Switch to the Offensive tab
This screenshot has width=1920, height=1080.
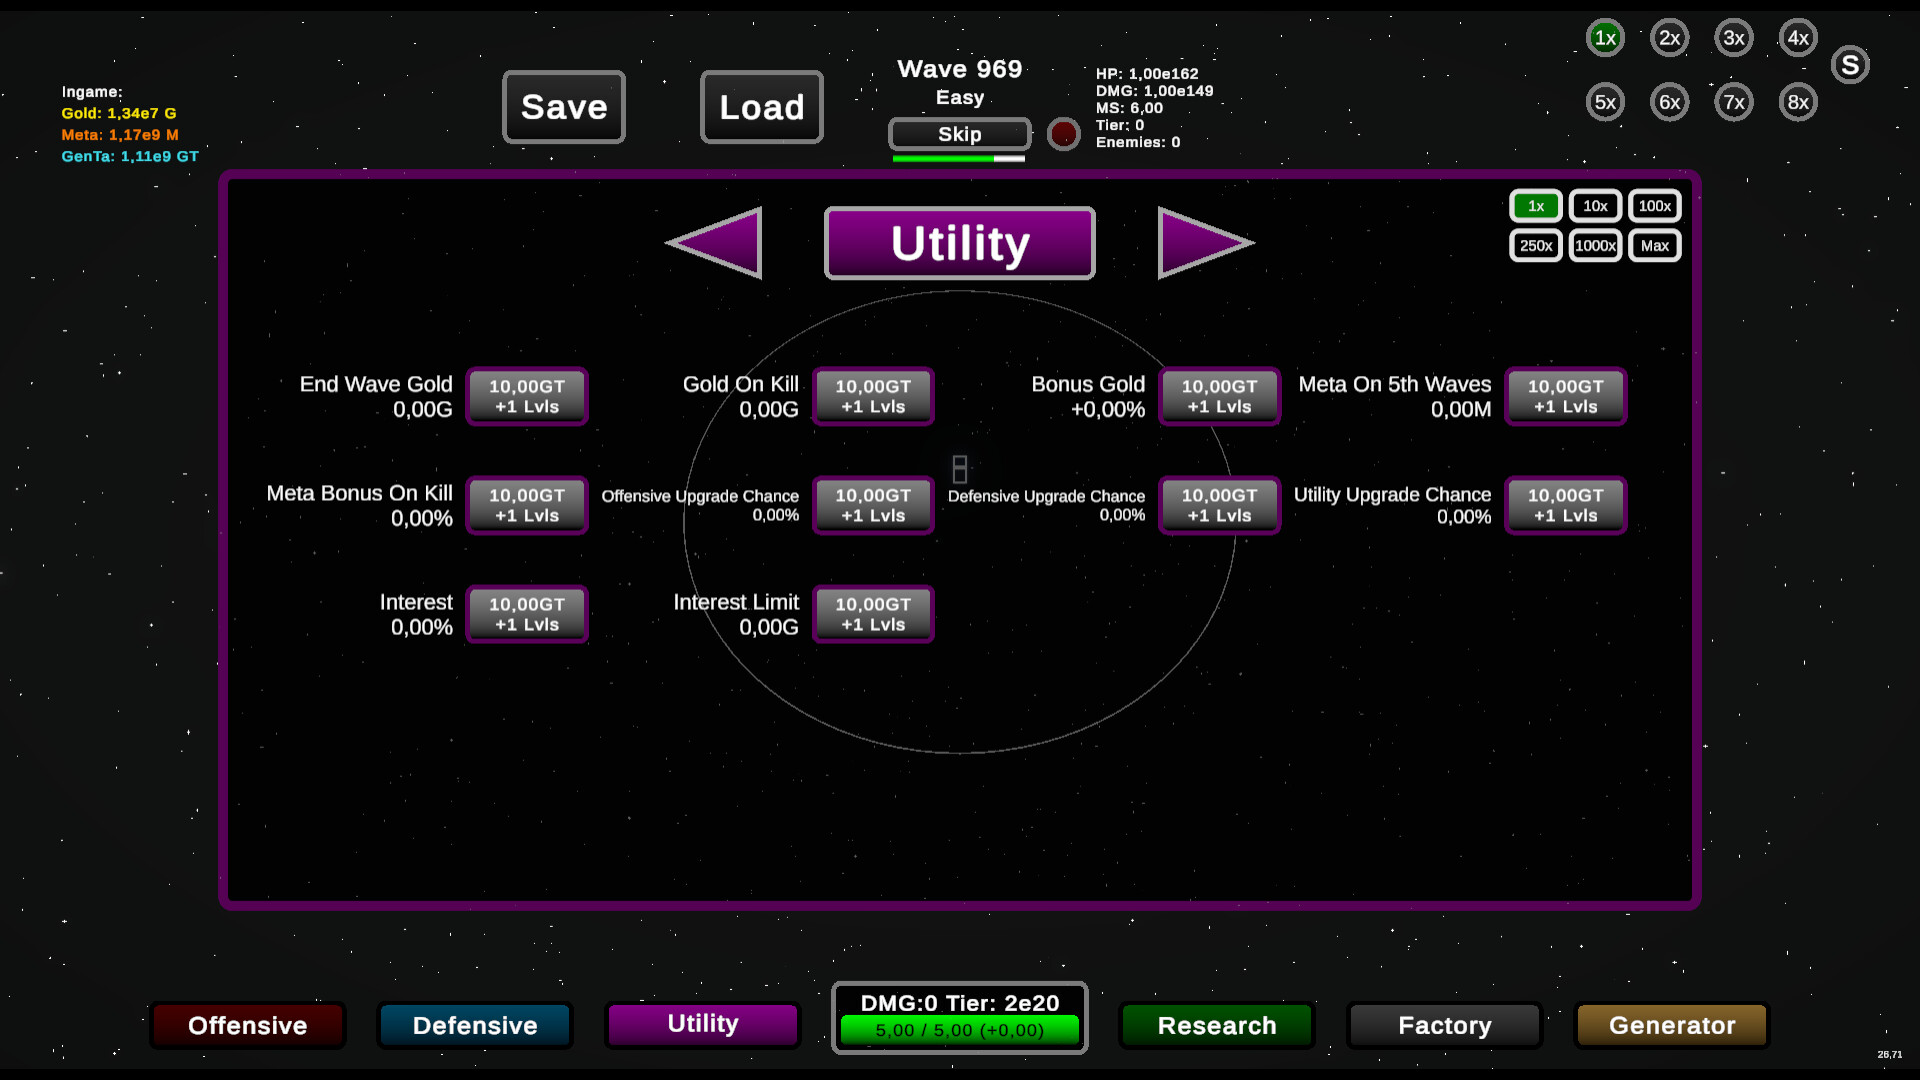pyautogui.click(x=248, y=1025)
